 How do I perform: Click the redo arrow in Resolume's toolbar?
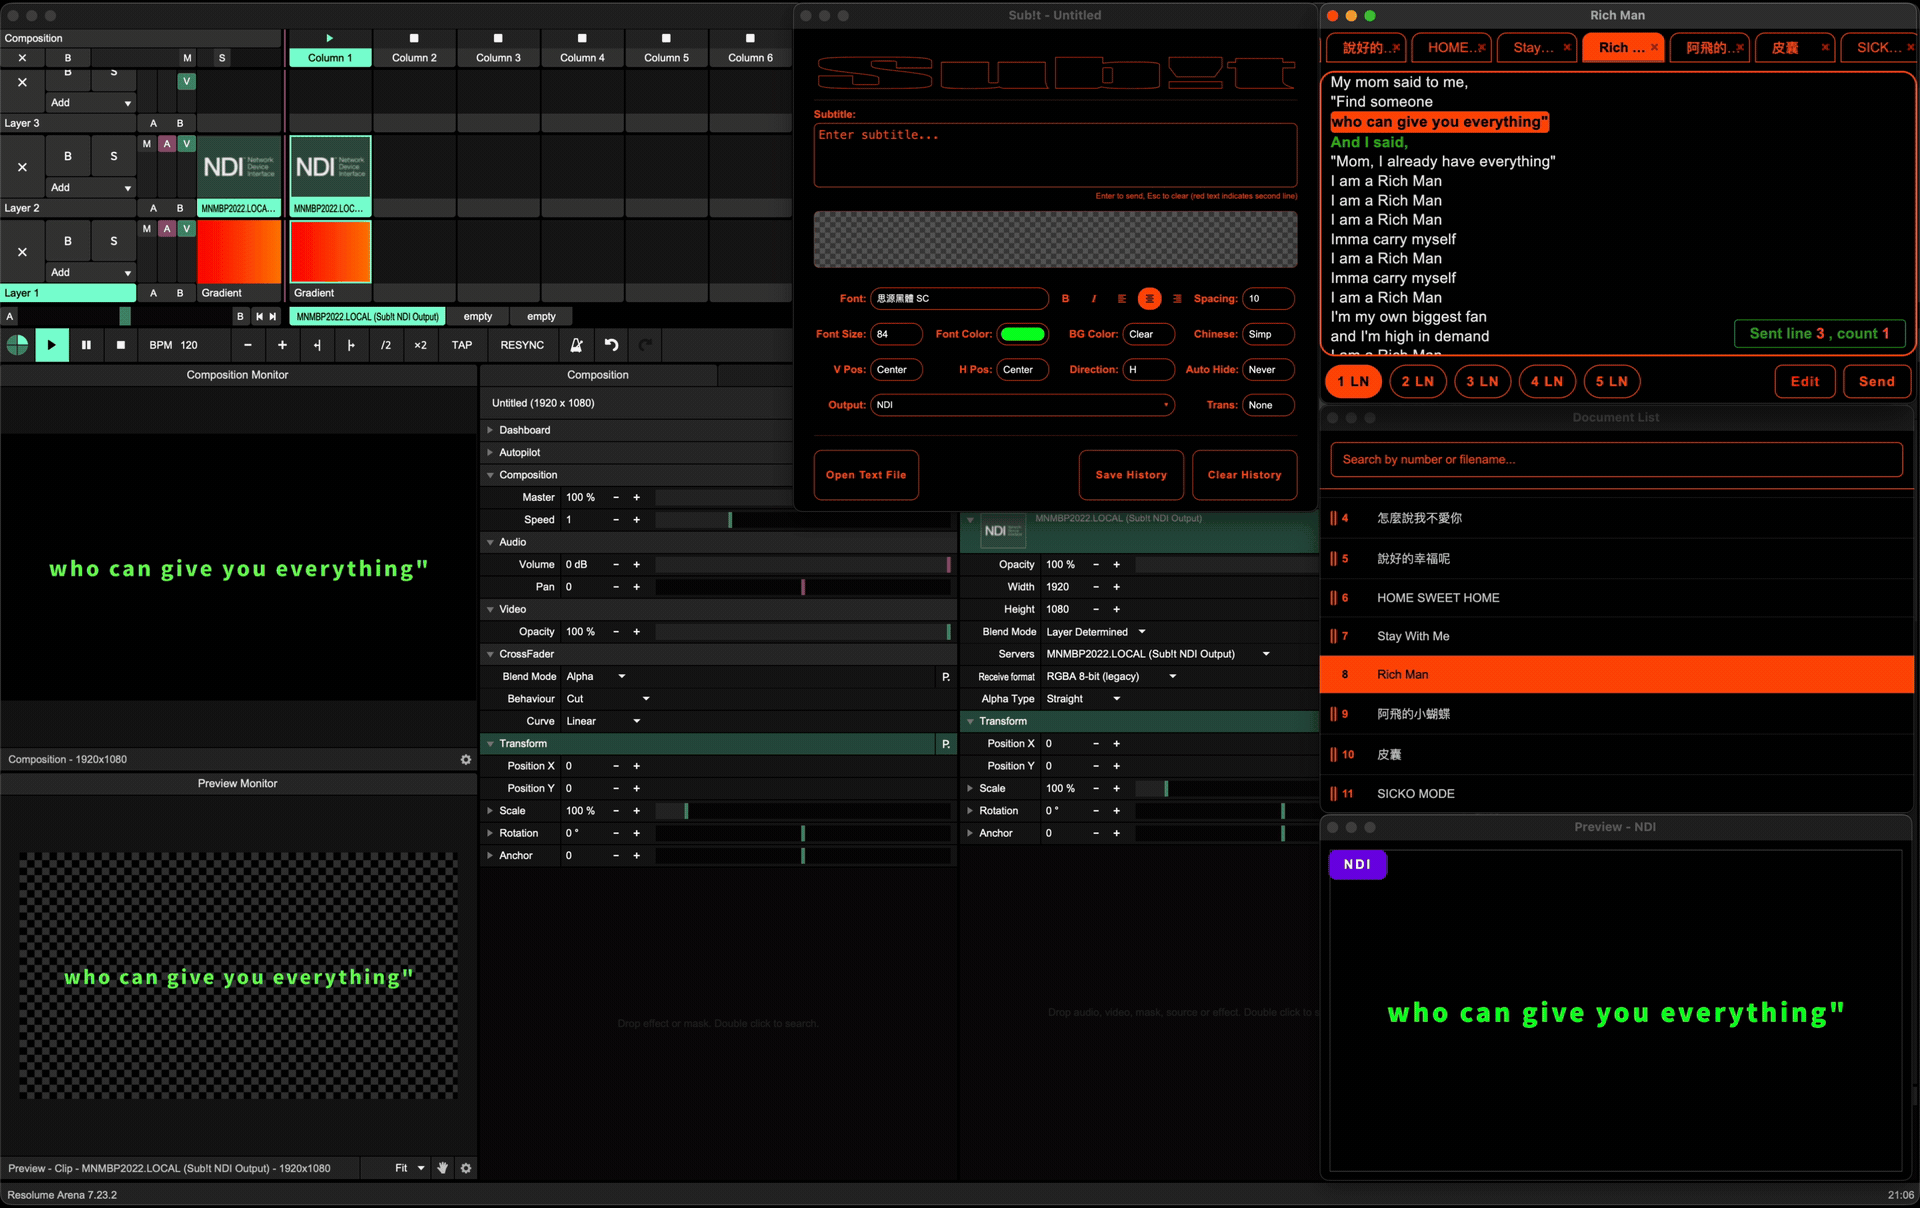click(x=646, y=345)
